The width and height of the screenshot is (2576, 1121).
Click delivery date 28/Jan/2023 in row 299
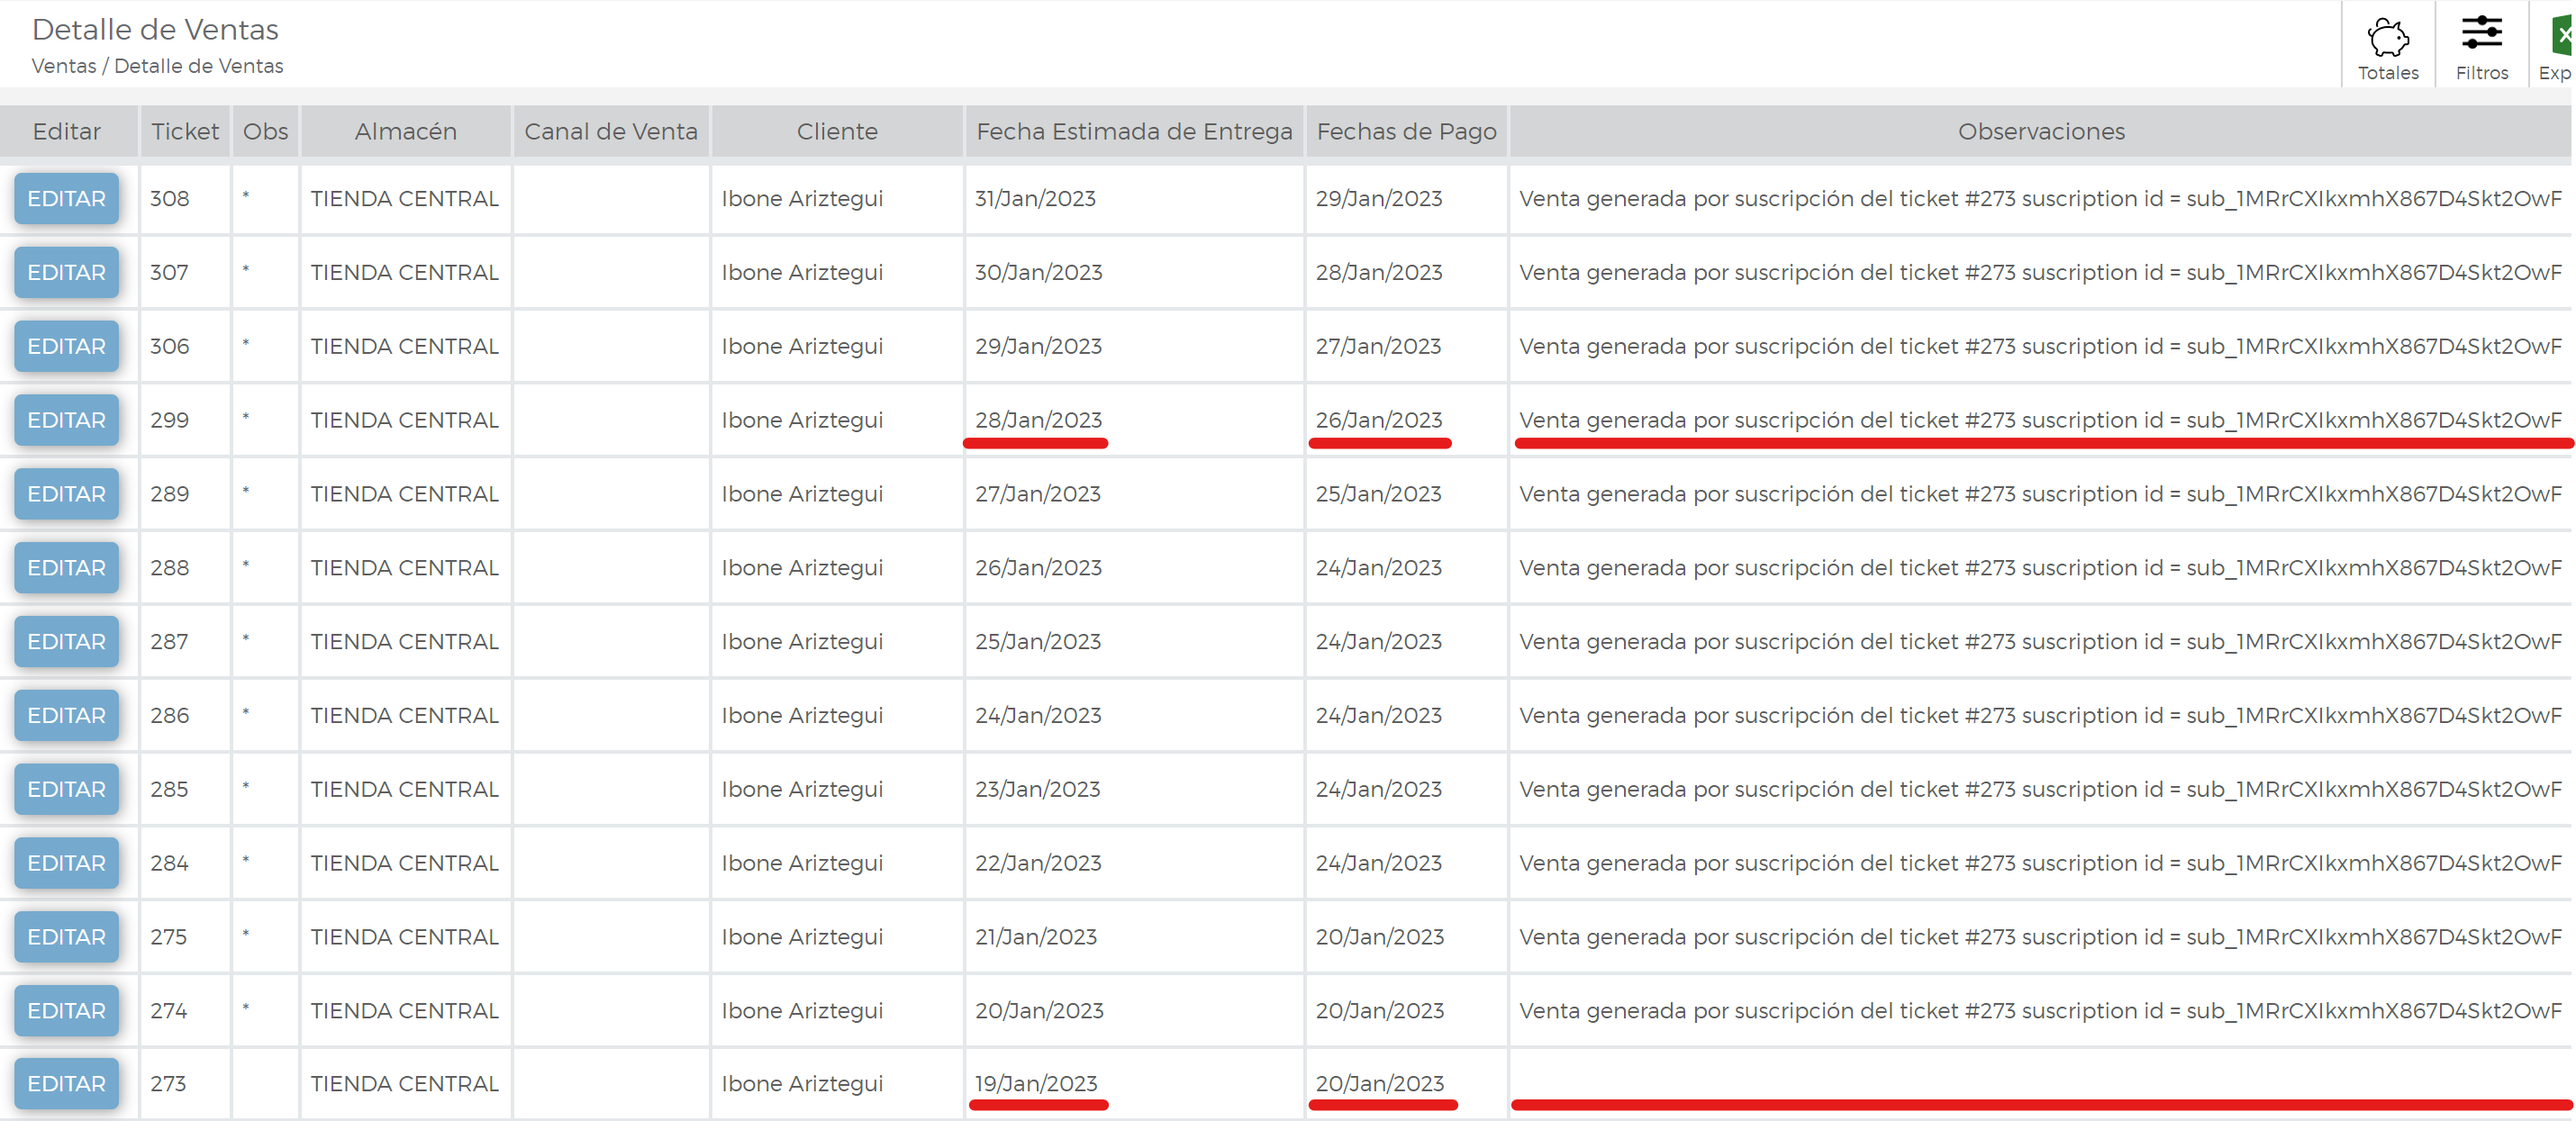1038,421
